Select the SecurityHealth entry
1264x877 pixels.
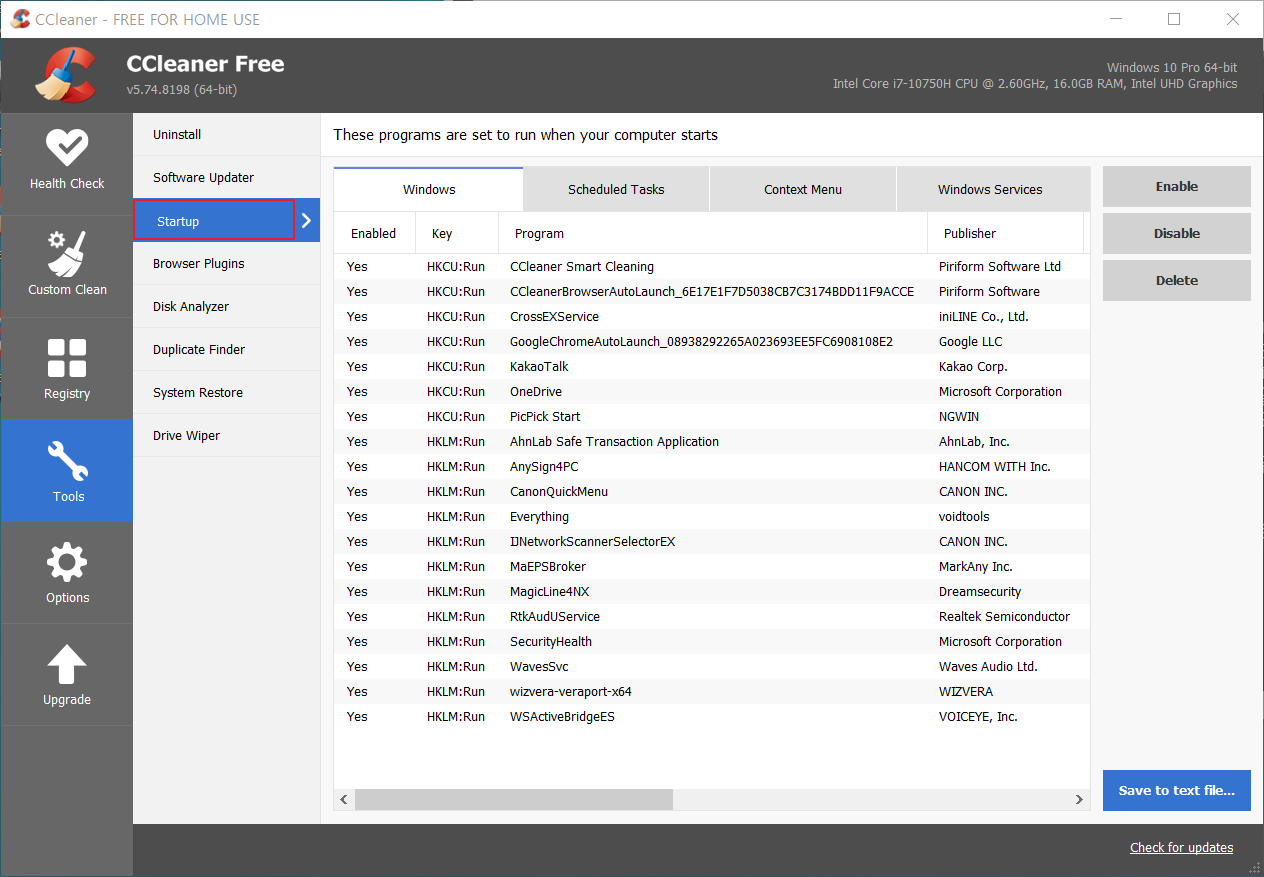point(712,642)
